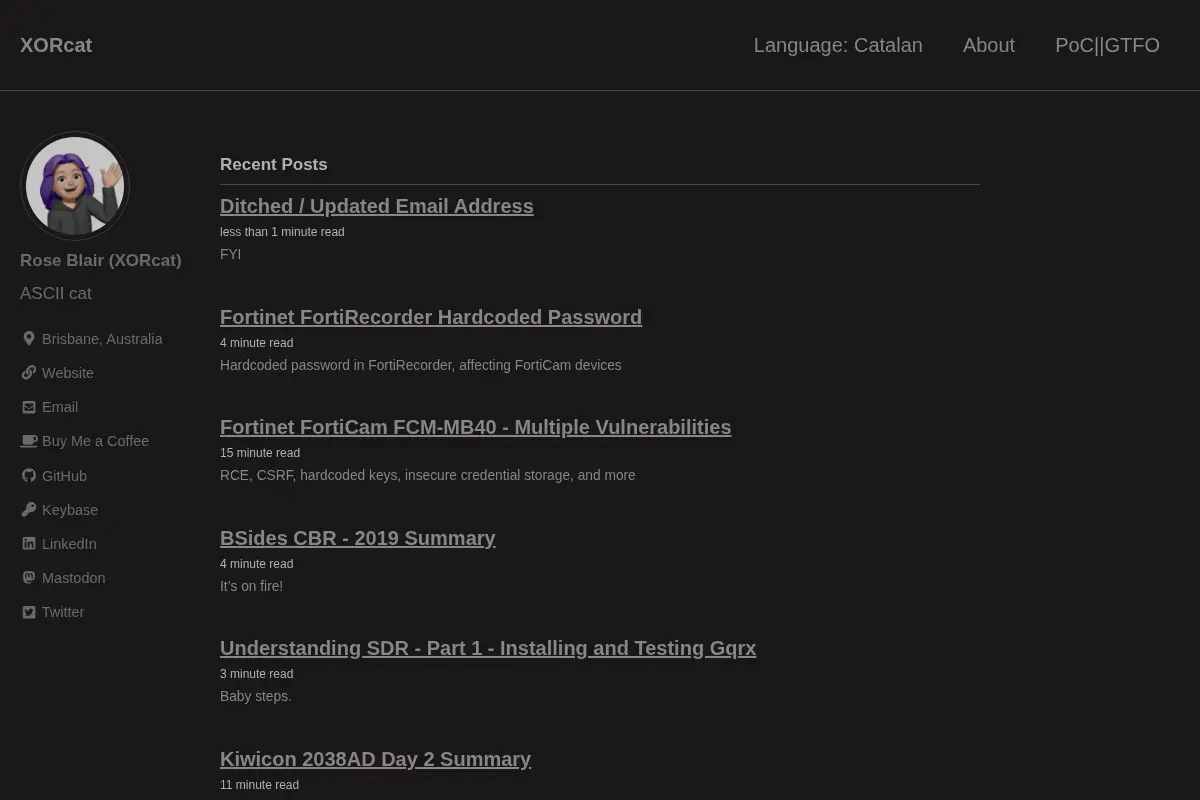This screenshot has width=1200, height=800.
Task: Open the Language: Catalan selector
Action: [x=838, y=45]
